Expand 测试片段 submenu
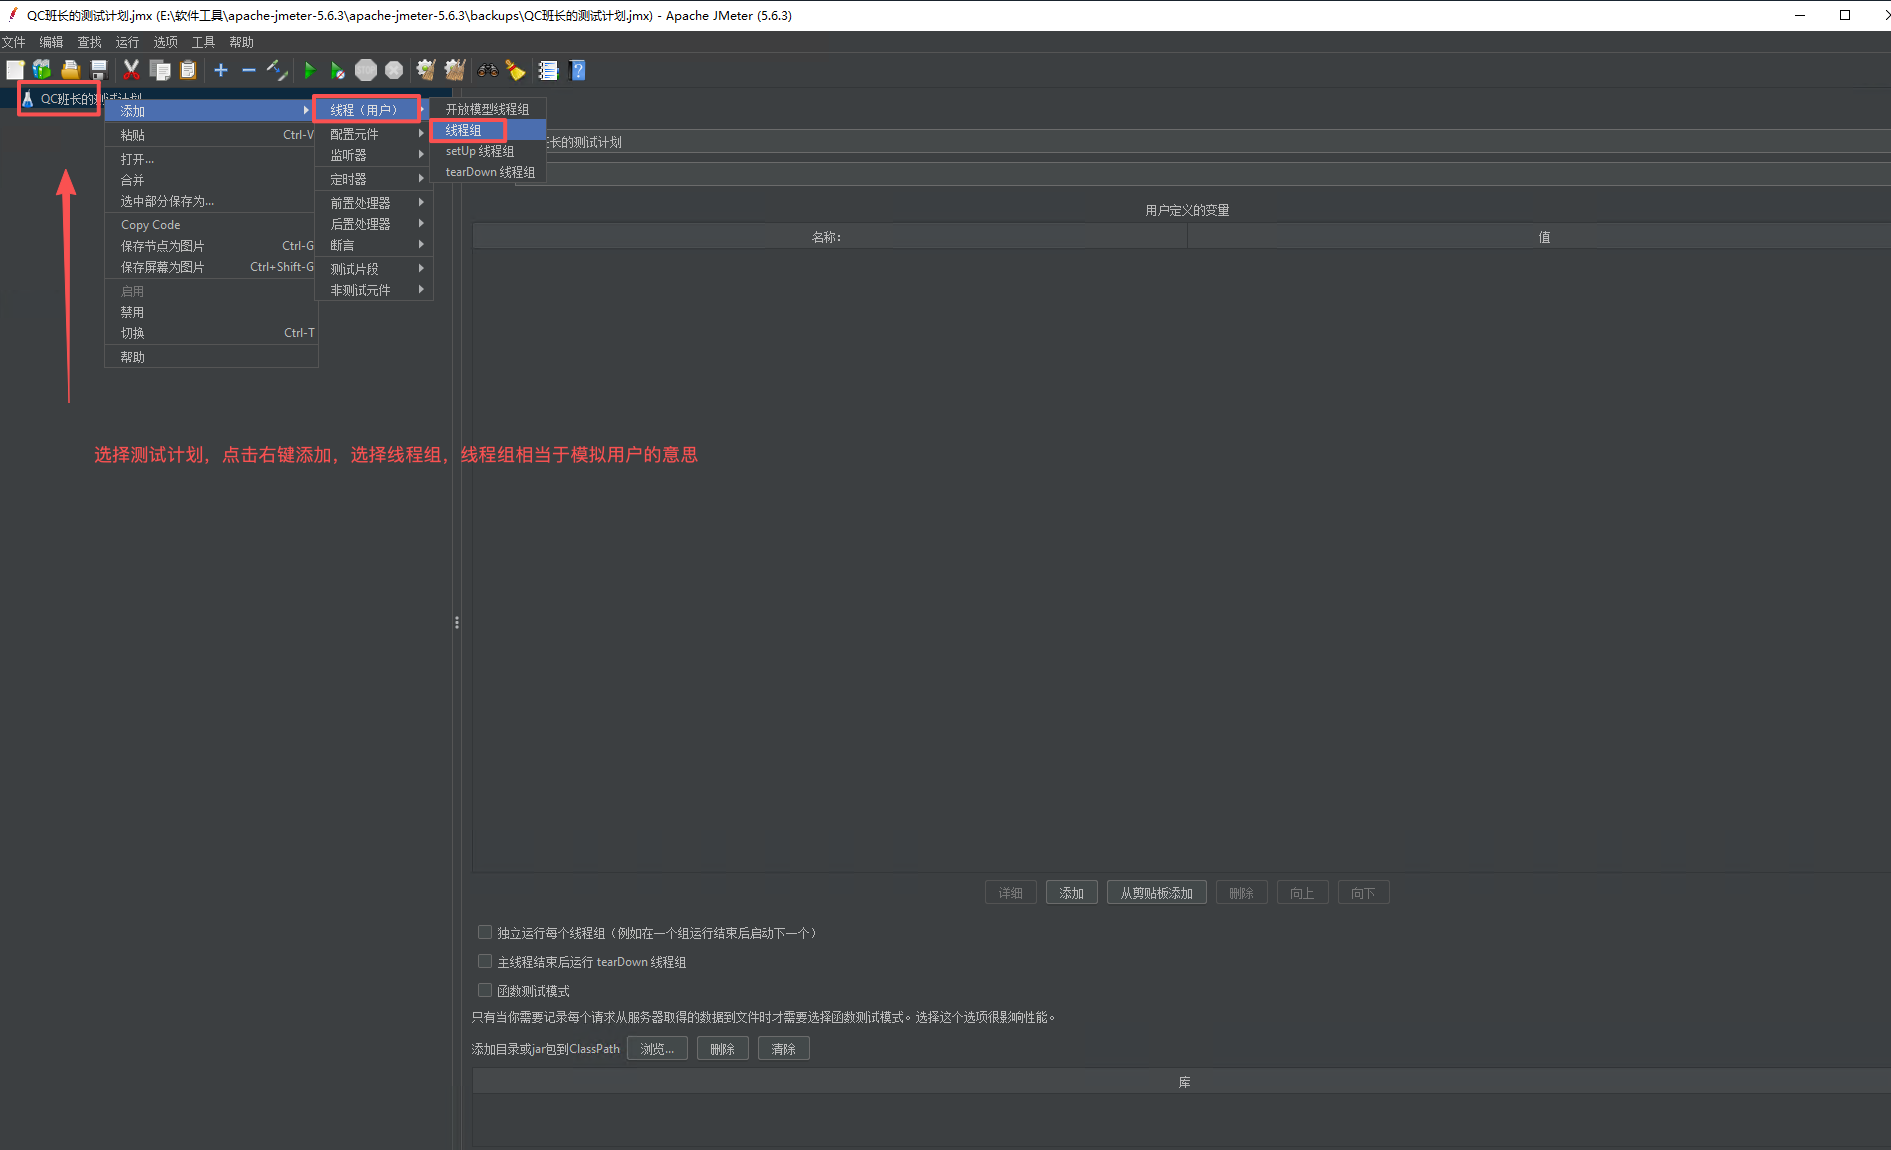The height and width of the screenshot is (1150, 1891). [373, 269]
